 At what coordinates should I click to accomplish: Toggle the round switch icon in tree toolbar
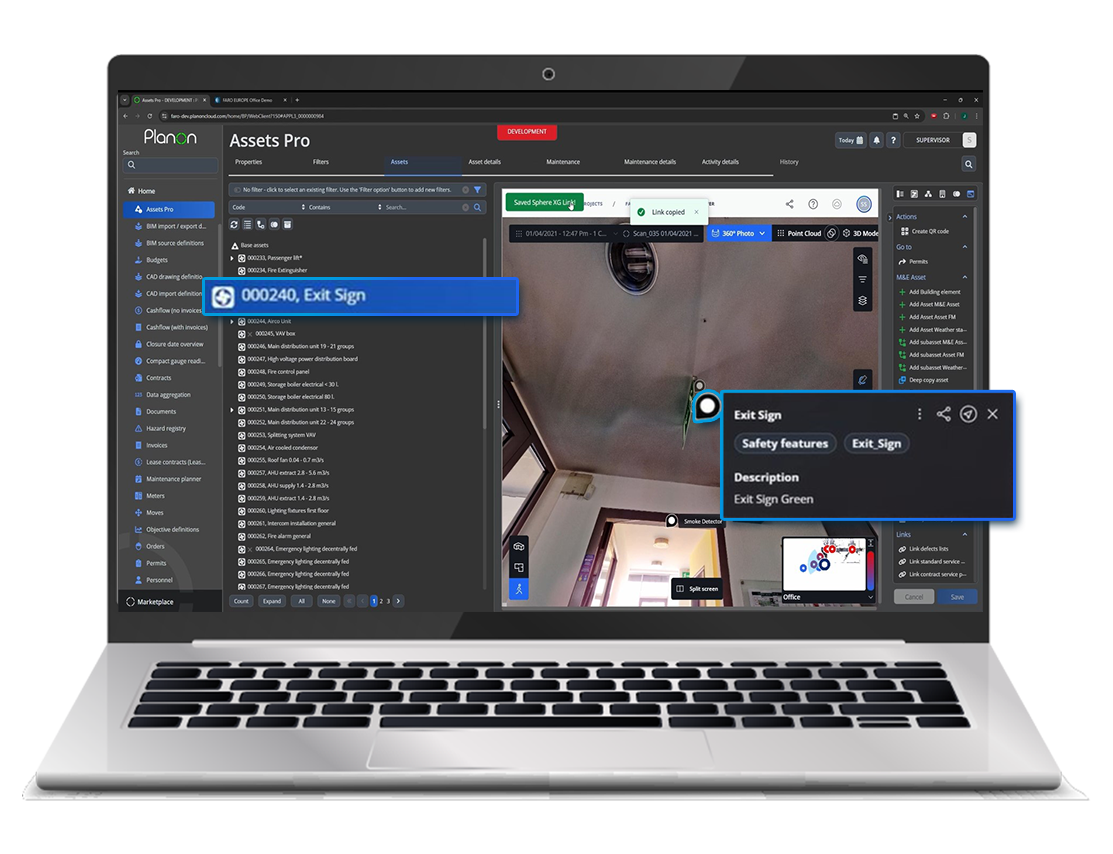(274, 224)
